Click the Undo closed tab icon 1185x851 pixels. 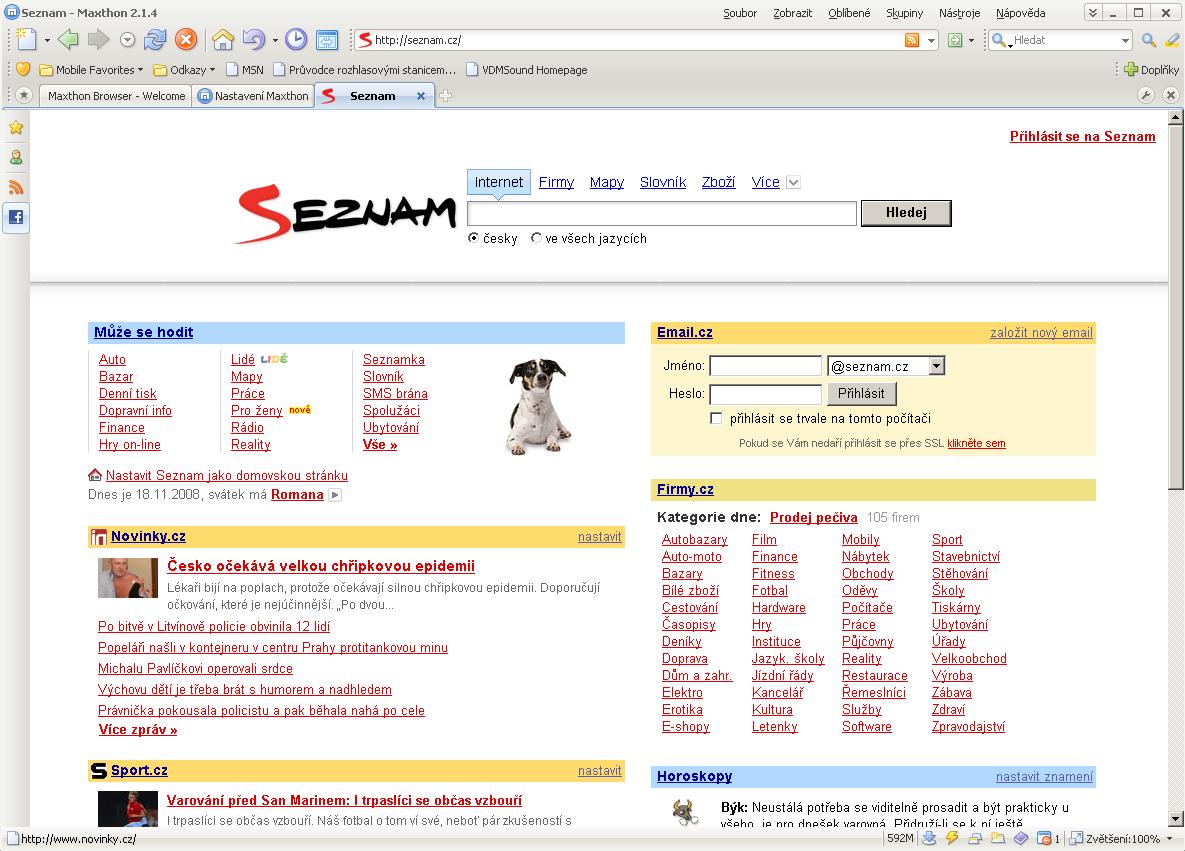coord(253,39)
